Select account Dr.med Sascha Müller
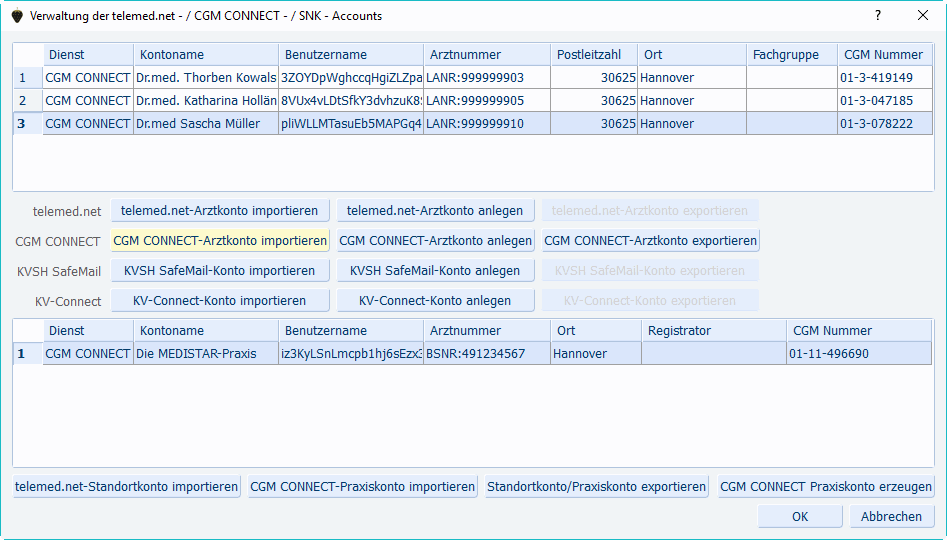Viewport: 947px width, 540px height. [206, 123]
